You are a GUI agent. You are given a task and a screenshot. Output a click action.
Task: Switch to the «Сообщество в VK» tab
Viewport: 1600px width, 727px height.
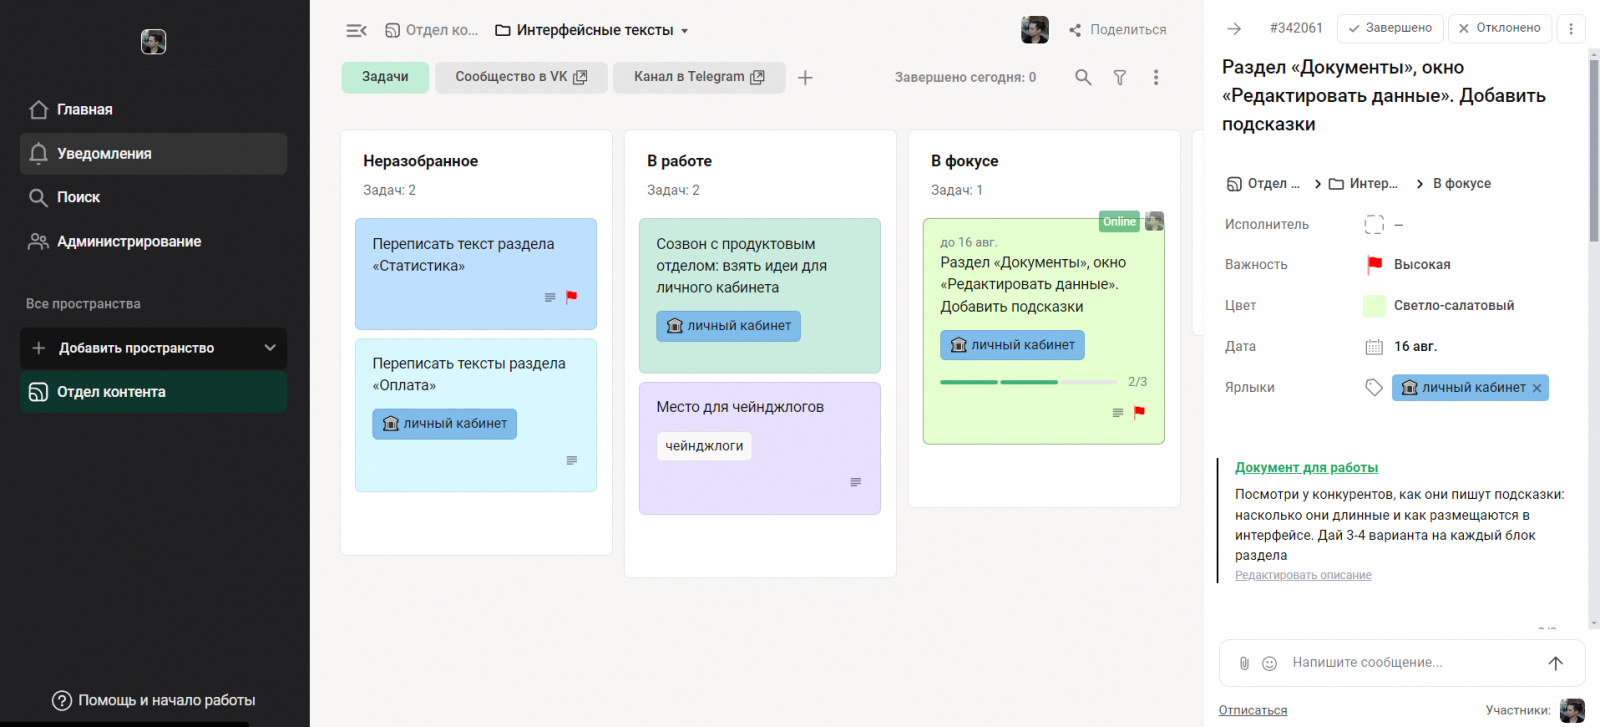click(x=521, y=77)
